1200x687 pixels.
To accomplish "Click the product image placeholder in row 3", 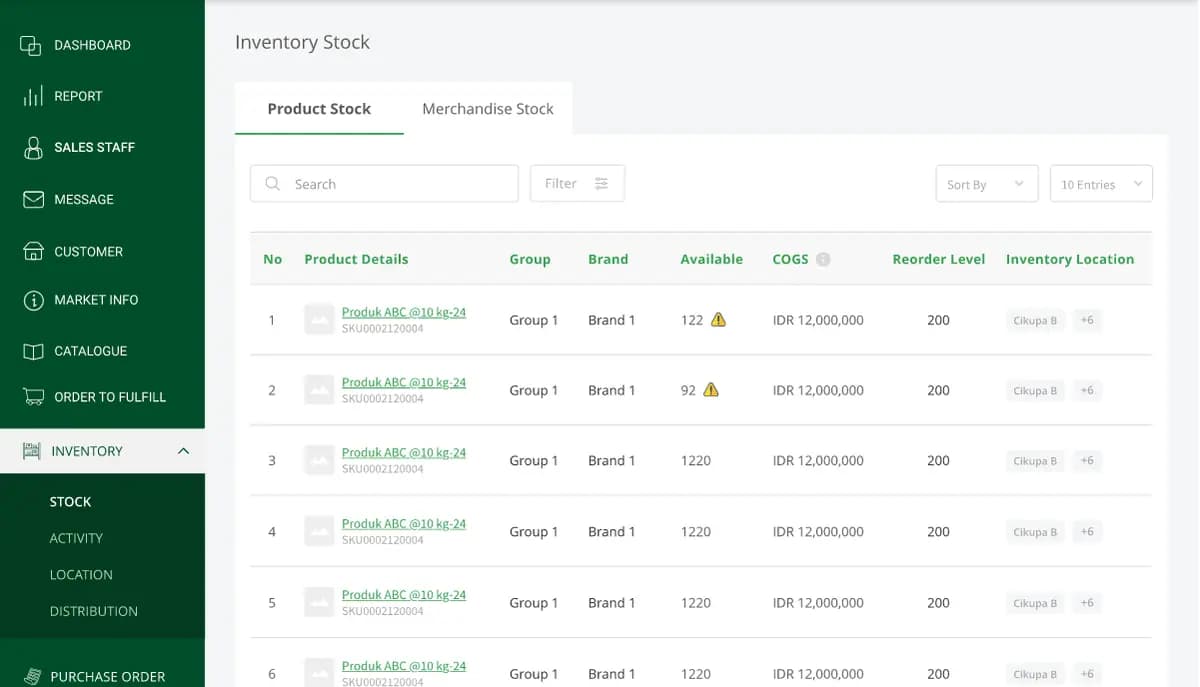I will pyautogui.click(x=319, y=460).
